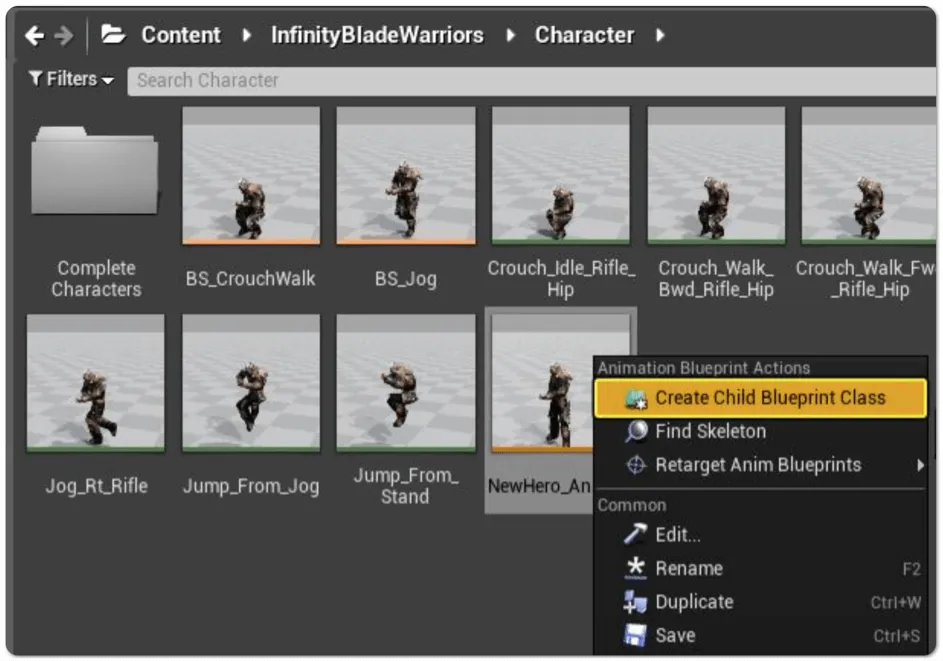
Task: Navigate to Character breadcrumb
Action: click(585, 35)
